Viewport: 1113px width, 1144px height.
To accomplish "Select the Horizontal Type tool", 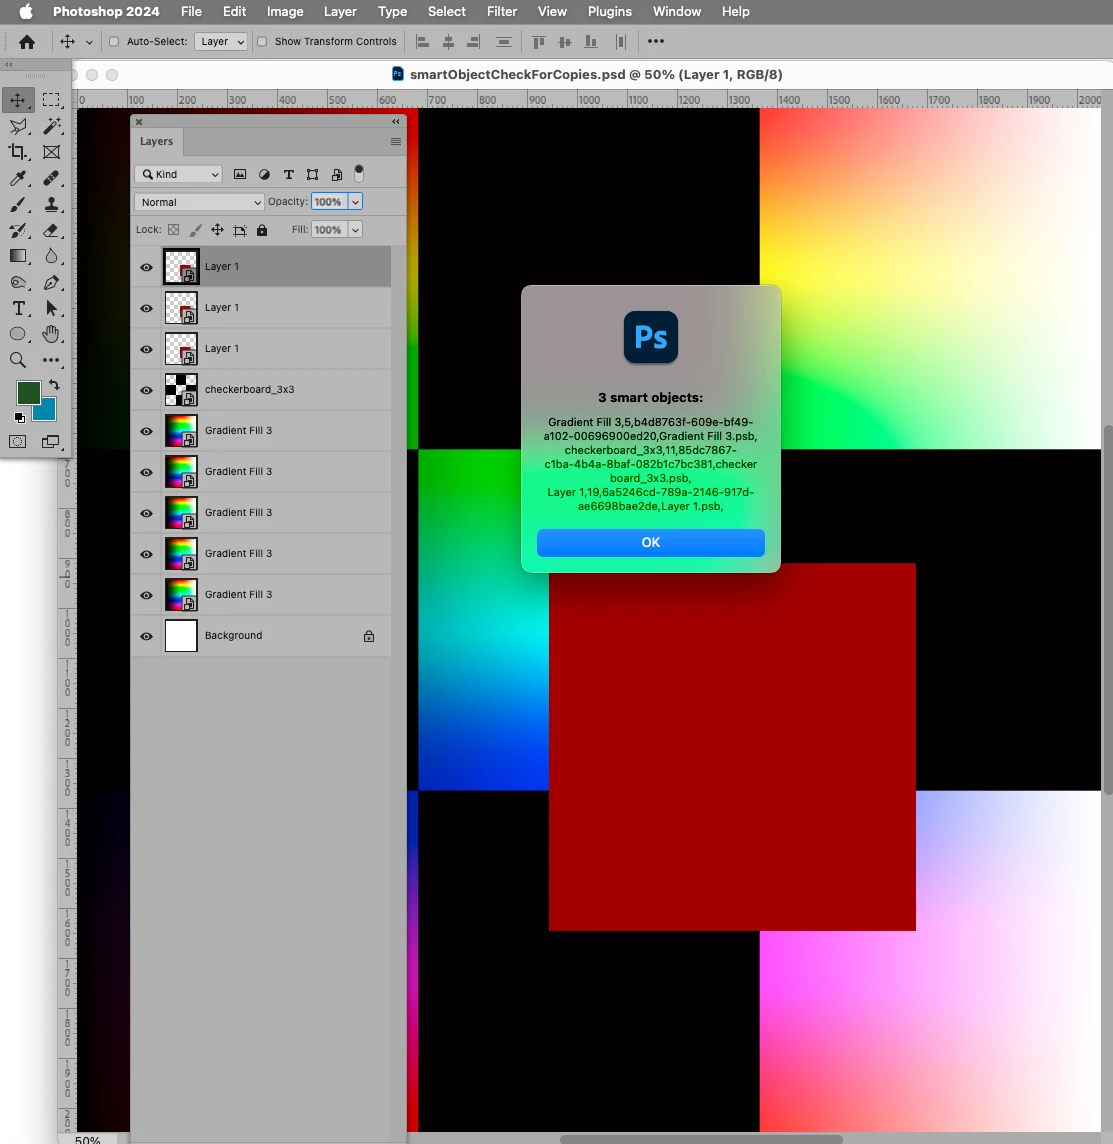I will (18, 309).
